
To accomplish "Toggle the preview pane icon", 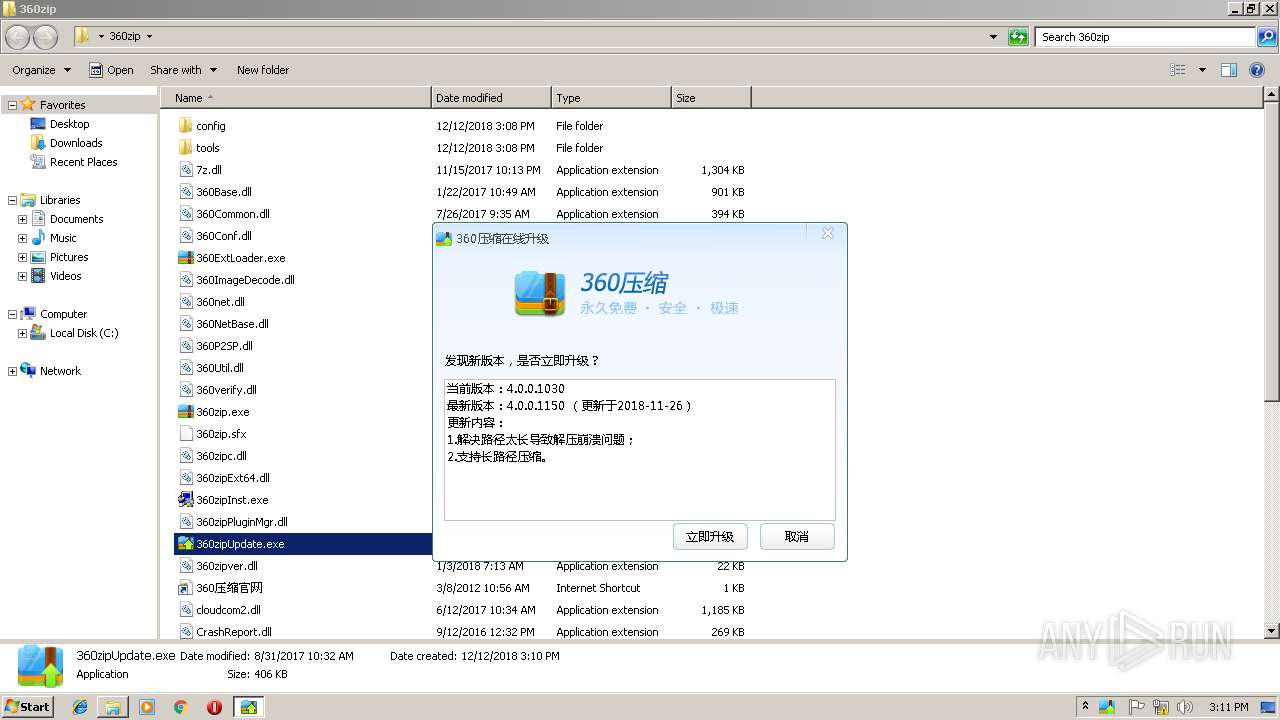I will tap(1229, 70).
